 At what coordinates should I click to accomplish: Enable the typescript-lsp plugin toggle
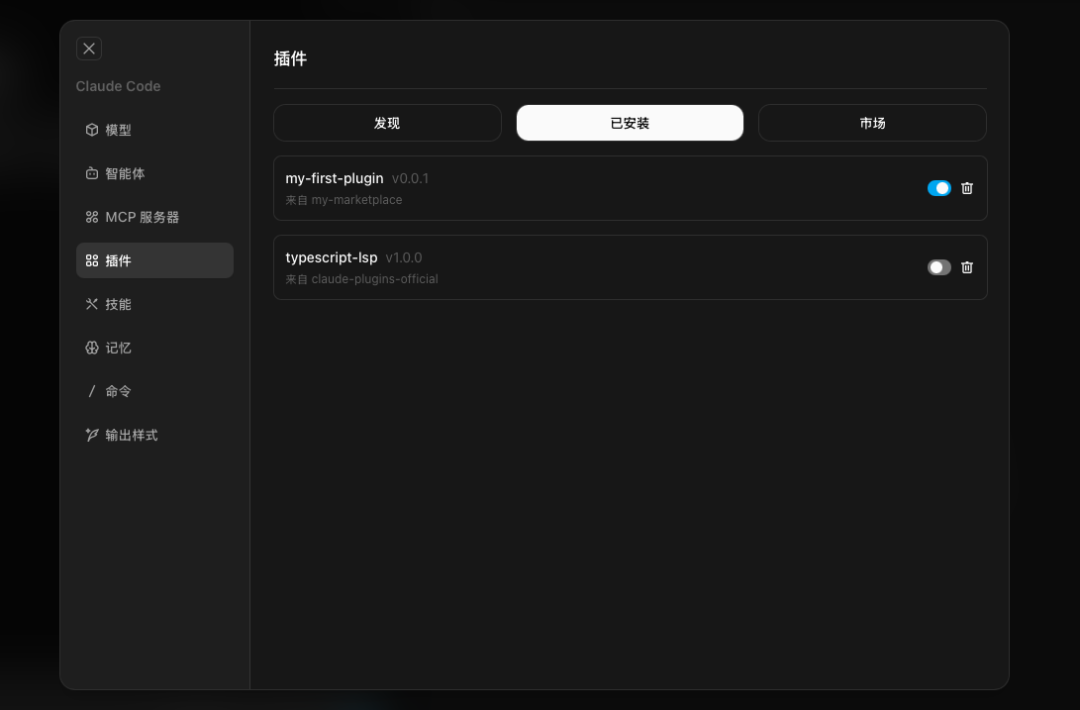939,267
